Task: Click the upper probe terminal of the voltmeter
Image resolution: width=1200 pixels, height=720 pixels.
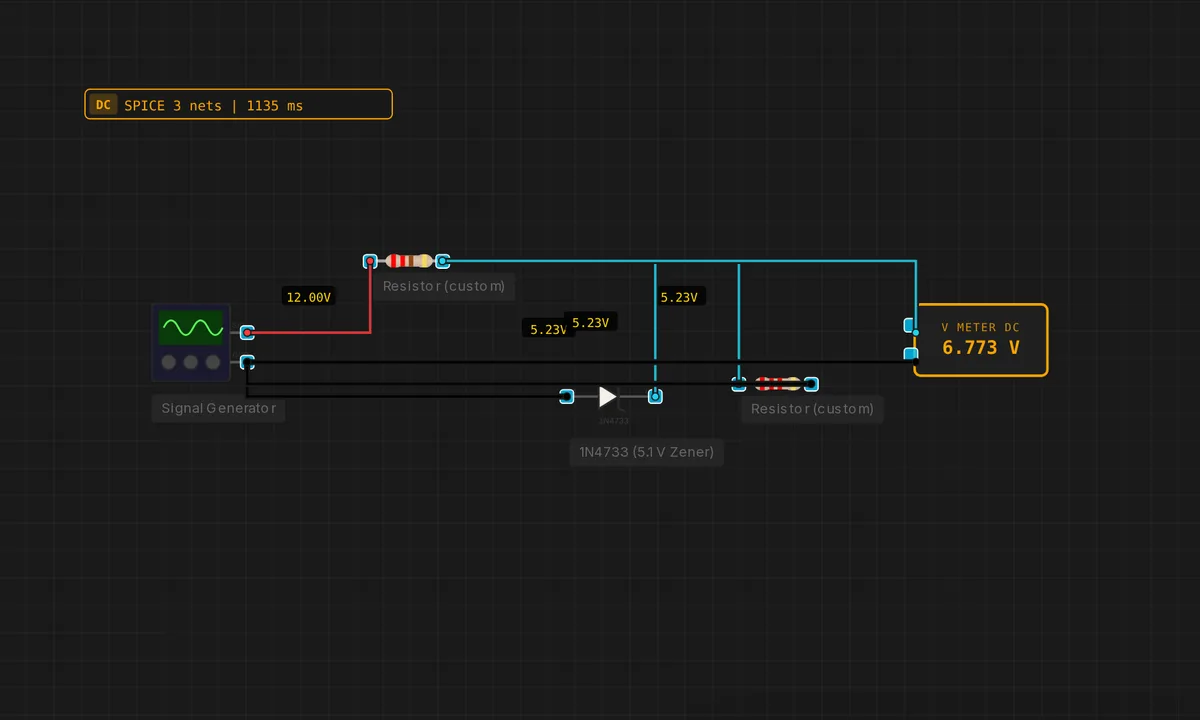Action: (x=910, y=326)
